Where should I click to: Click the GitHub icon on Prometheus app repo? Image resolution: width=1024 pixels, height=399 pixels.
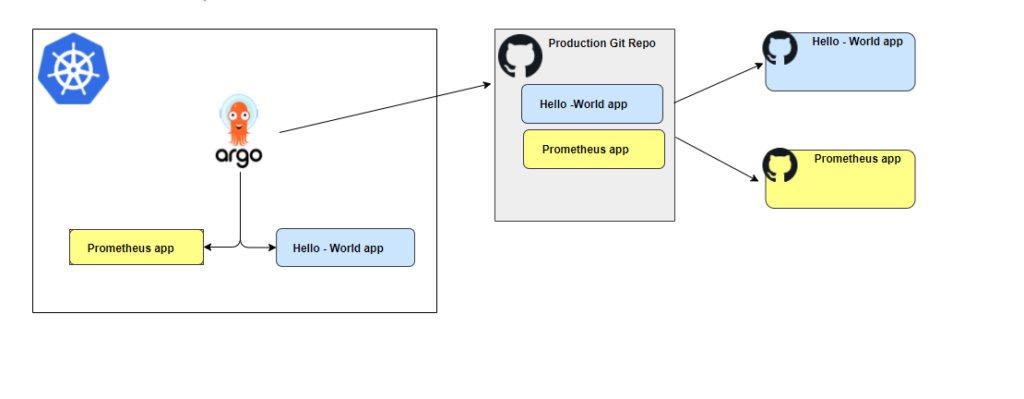click(x=780, y=165)
